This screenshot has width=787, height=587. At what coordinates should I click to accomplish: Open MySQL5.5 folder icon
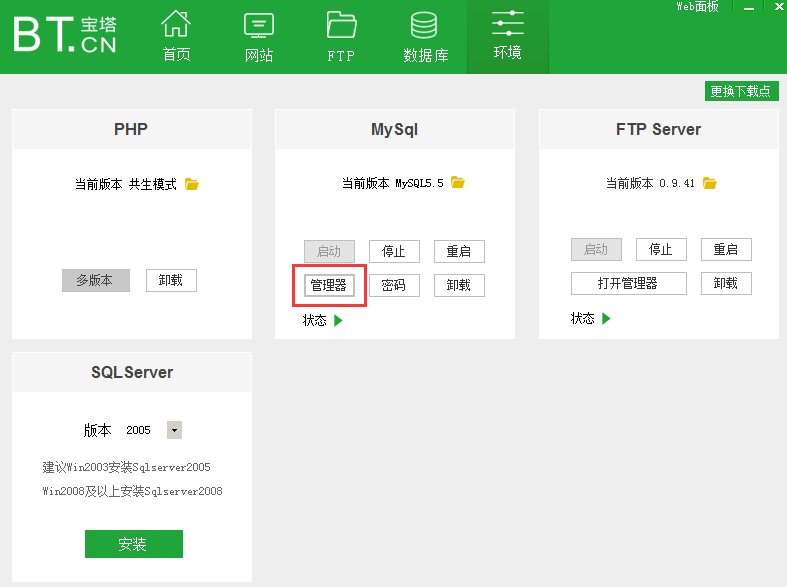pos(458,182)
